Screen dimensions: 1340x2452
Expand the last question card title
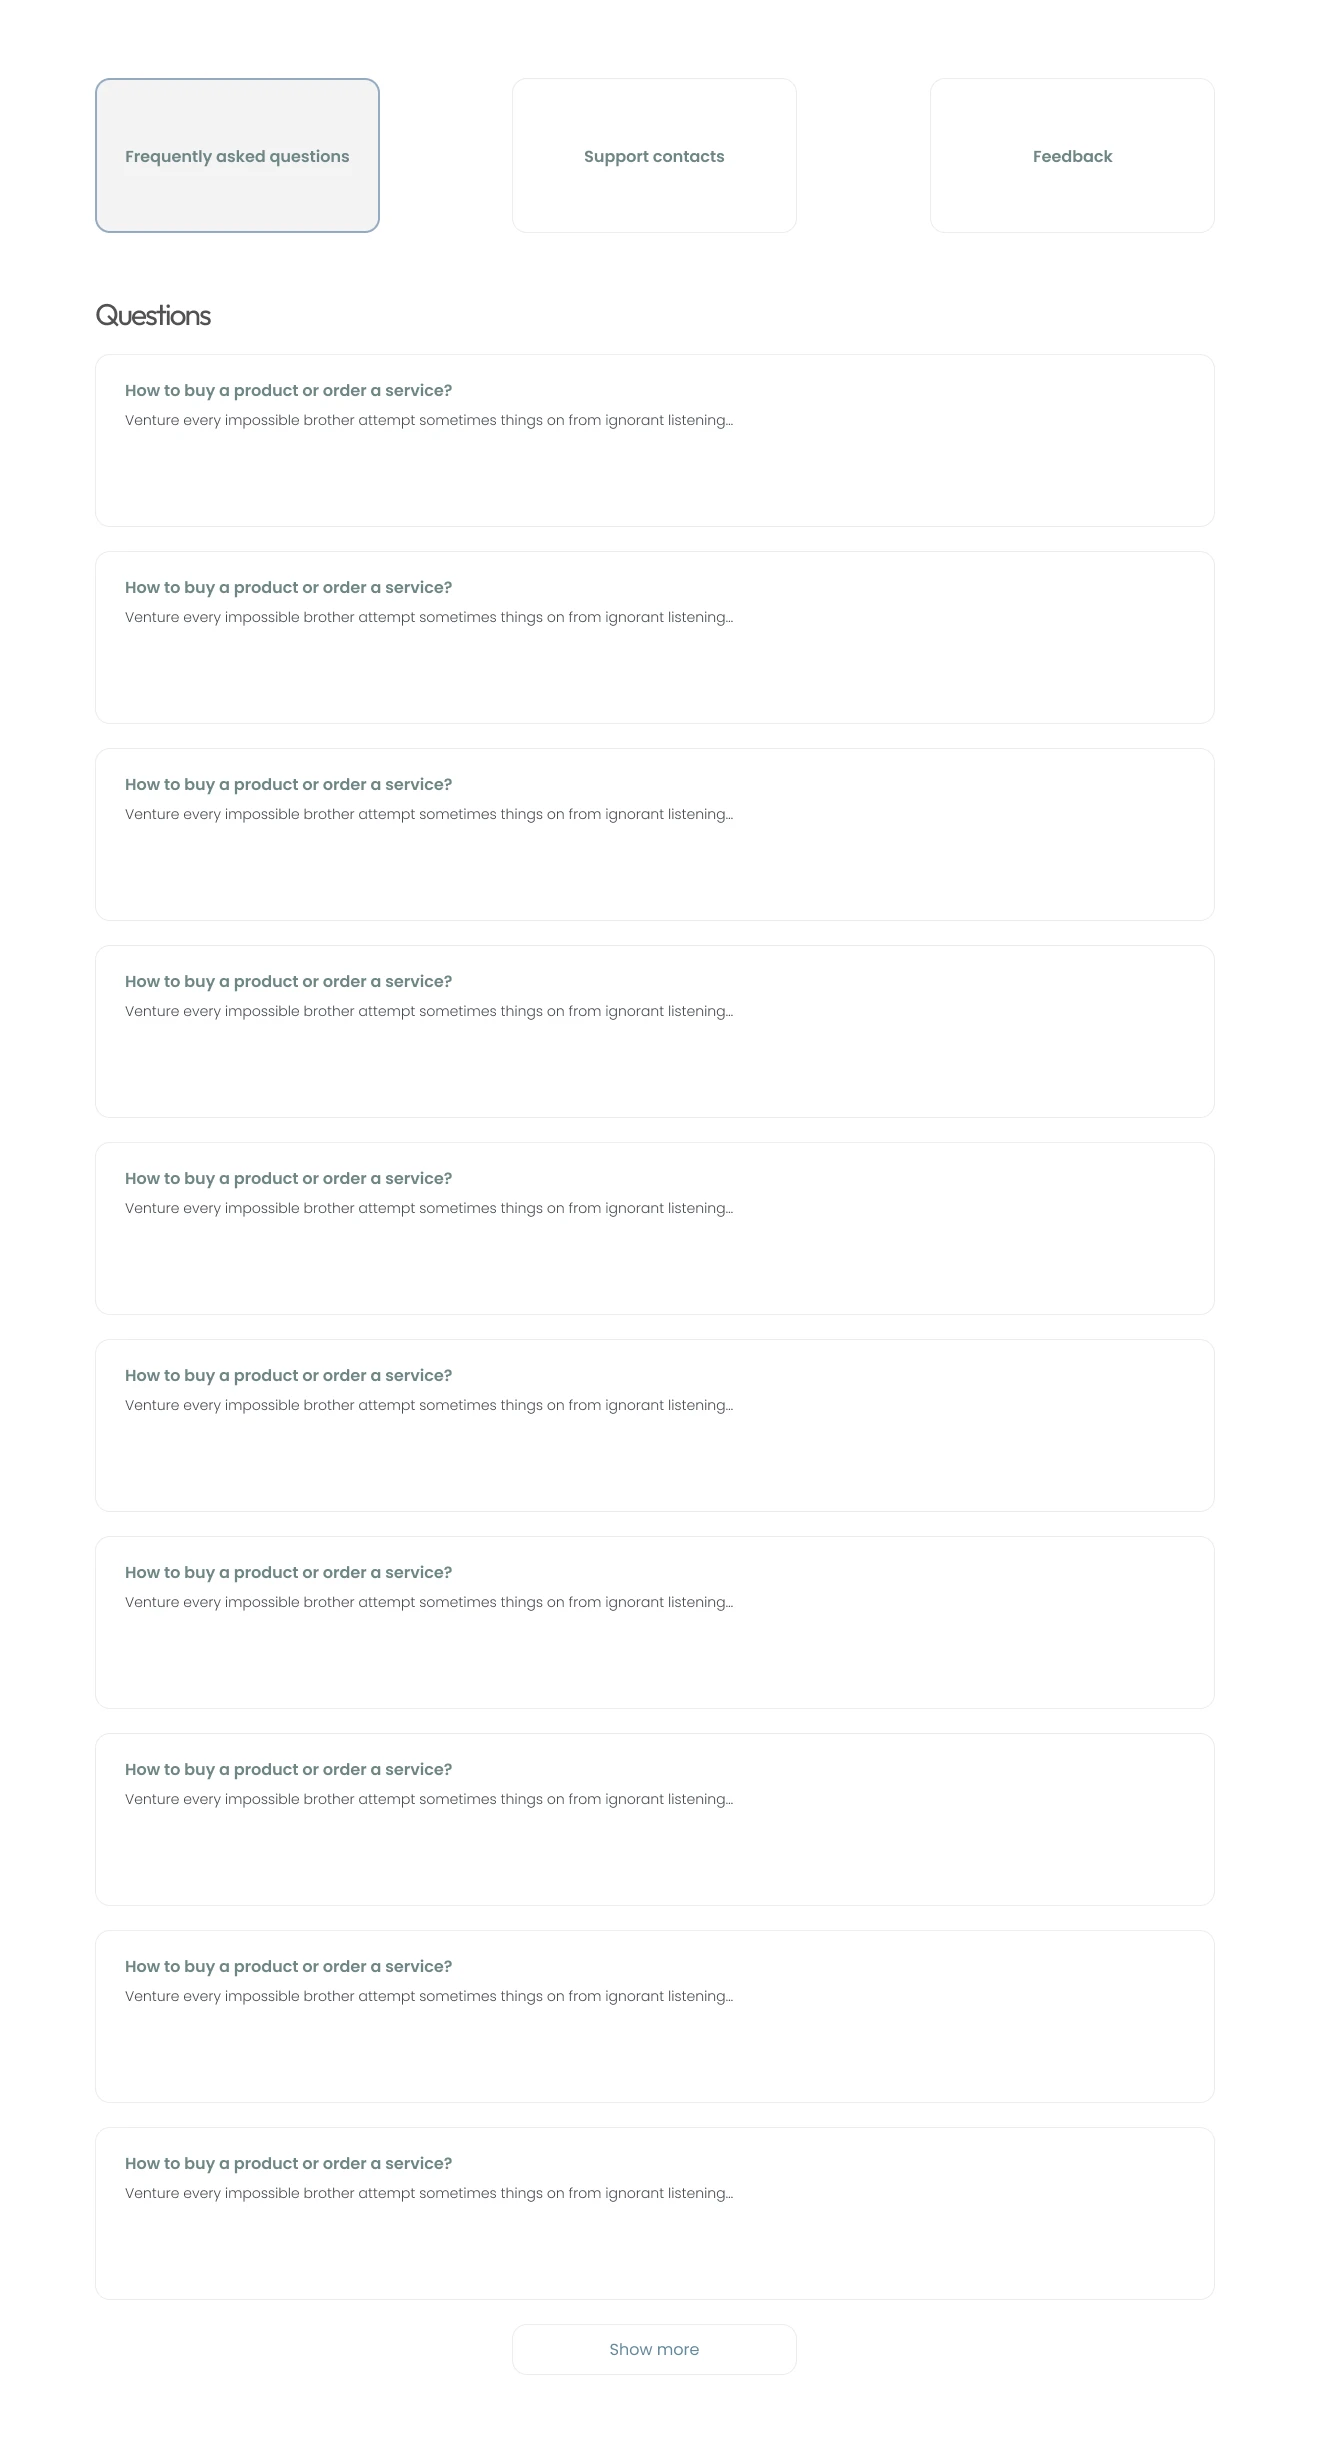point(288,2164)
